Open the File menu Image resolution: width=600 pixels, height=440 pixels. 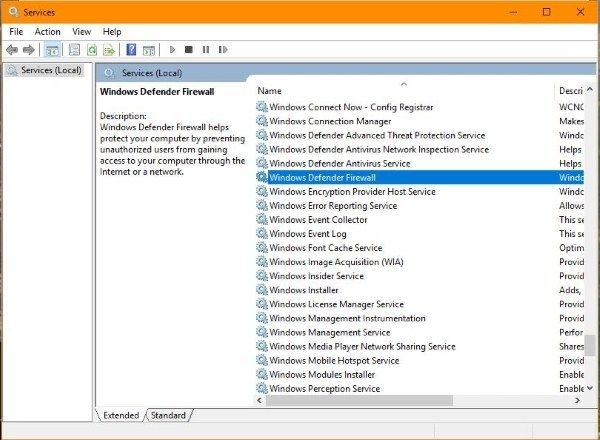pyautogui.click(x=16, y=32)
